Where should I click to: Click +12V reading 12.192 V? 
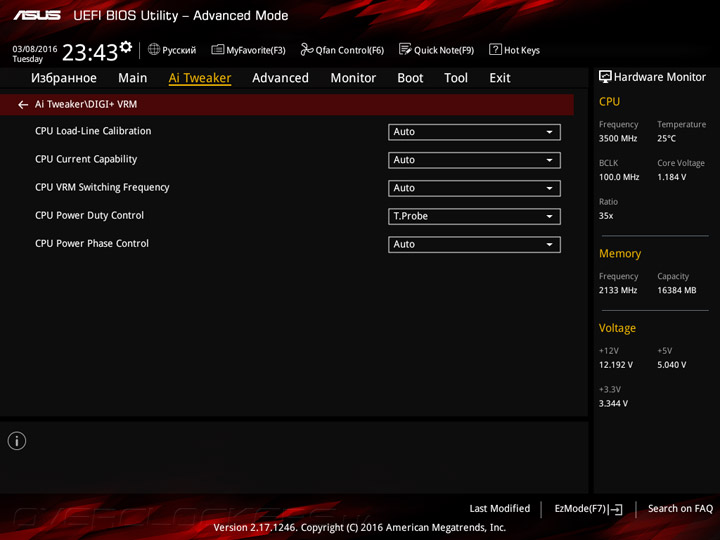[x=616, y=365]
